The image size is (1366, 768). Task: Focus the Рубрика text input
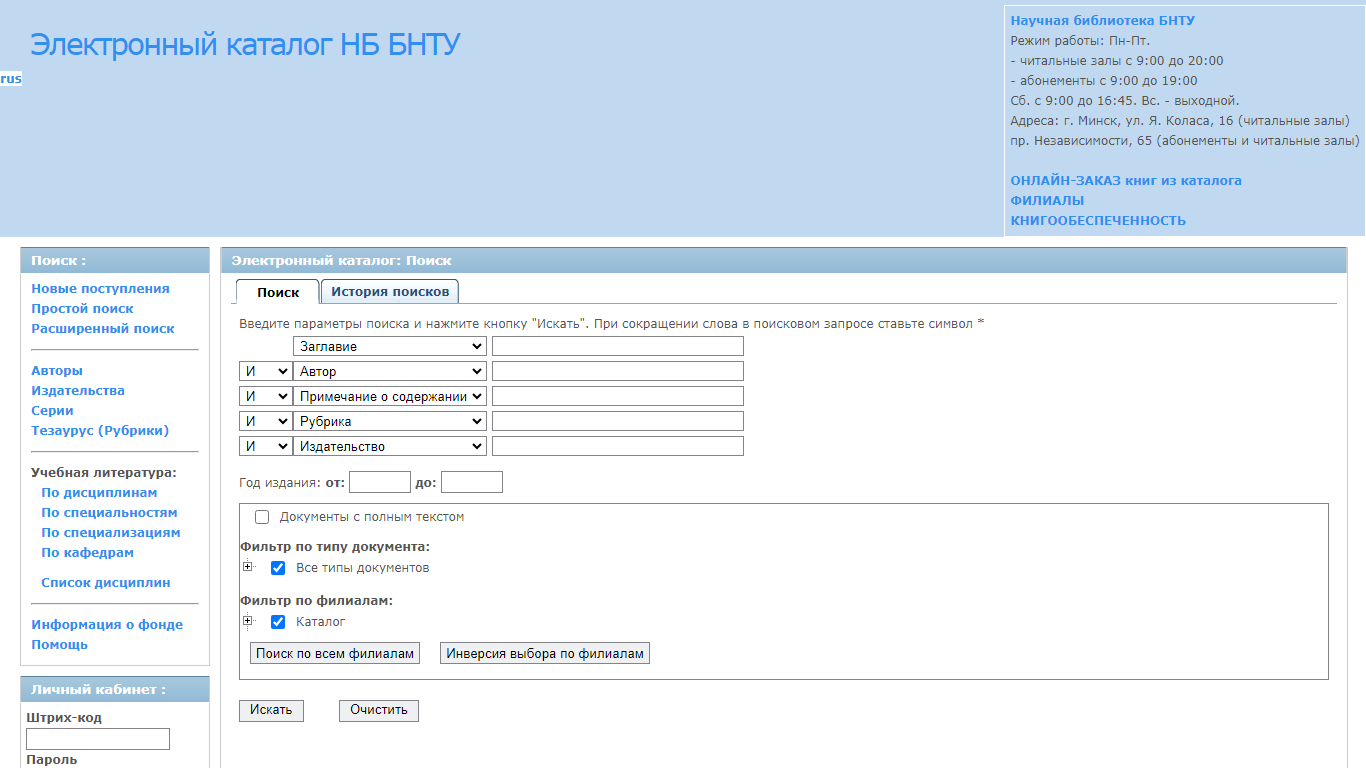point(618,421)
